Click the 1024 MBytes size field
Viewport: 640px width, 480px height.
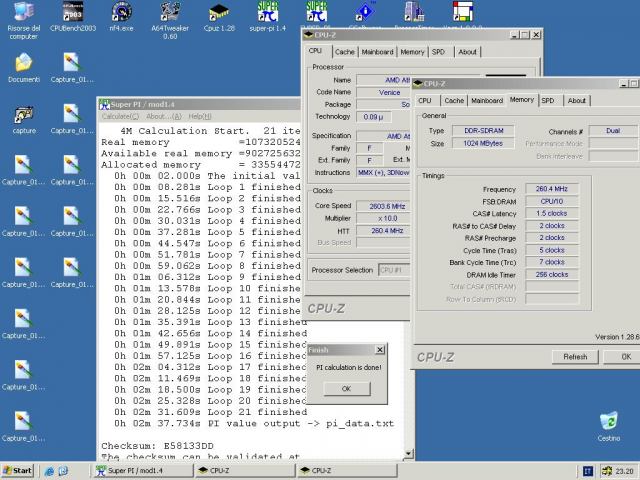click(x=483, y=143)
